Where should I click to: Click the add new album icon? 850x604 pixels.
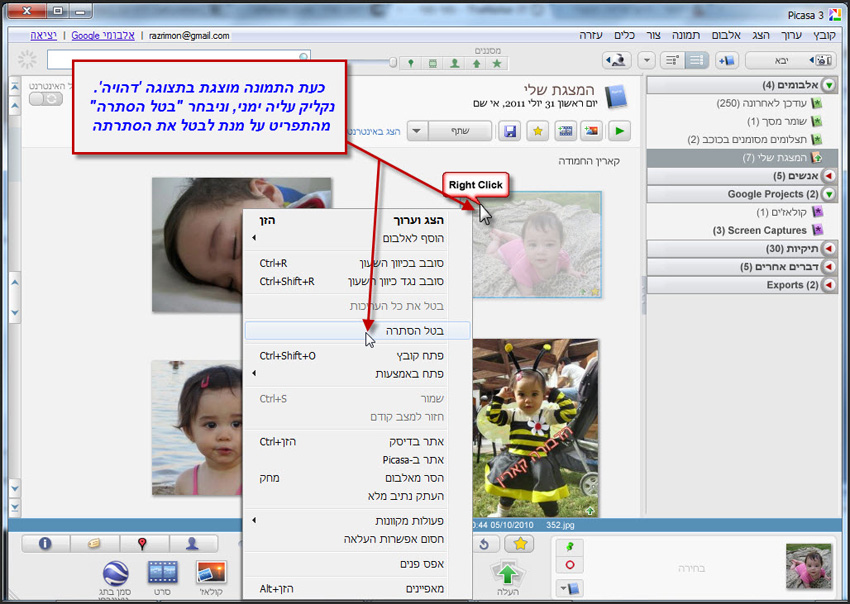(x=727, y=60)
